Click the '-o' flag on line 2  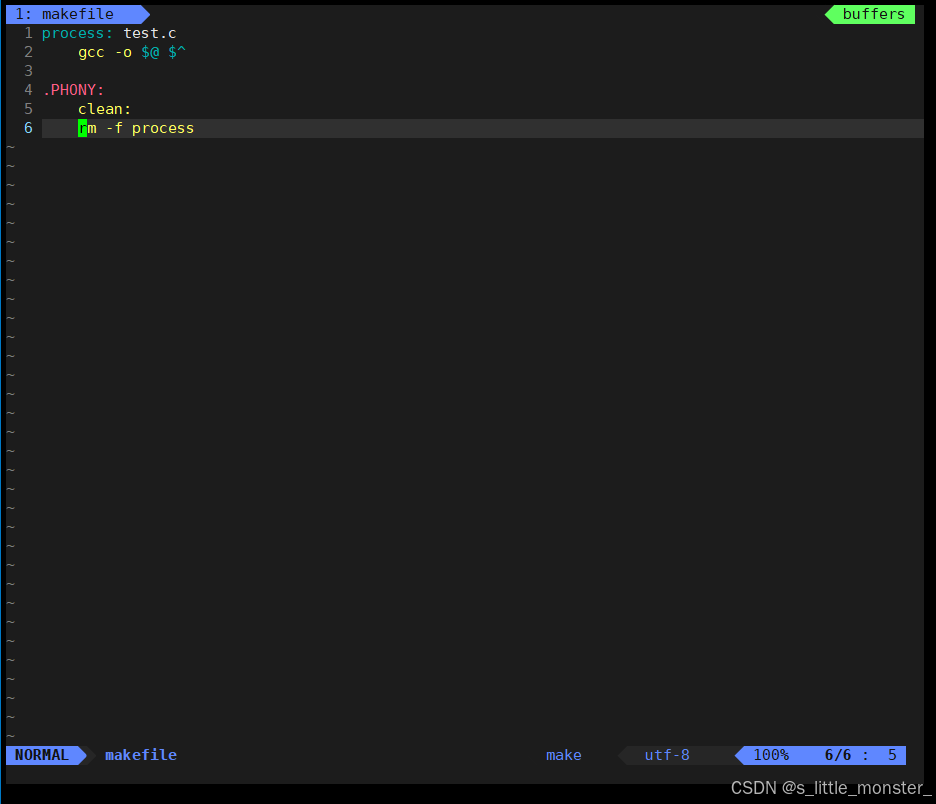123,53
